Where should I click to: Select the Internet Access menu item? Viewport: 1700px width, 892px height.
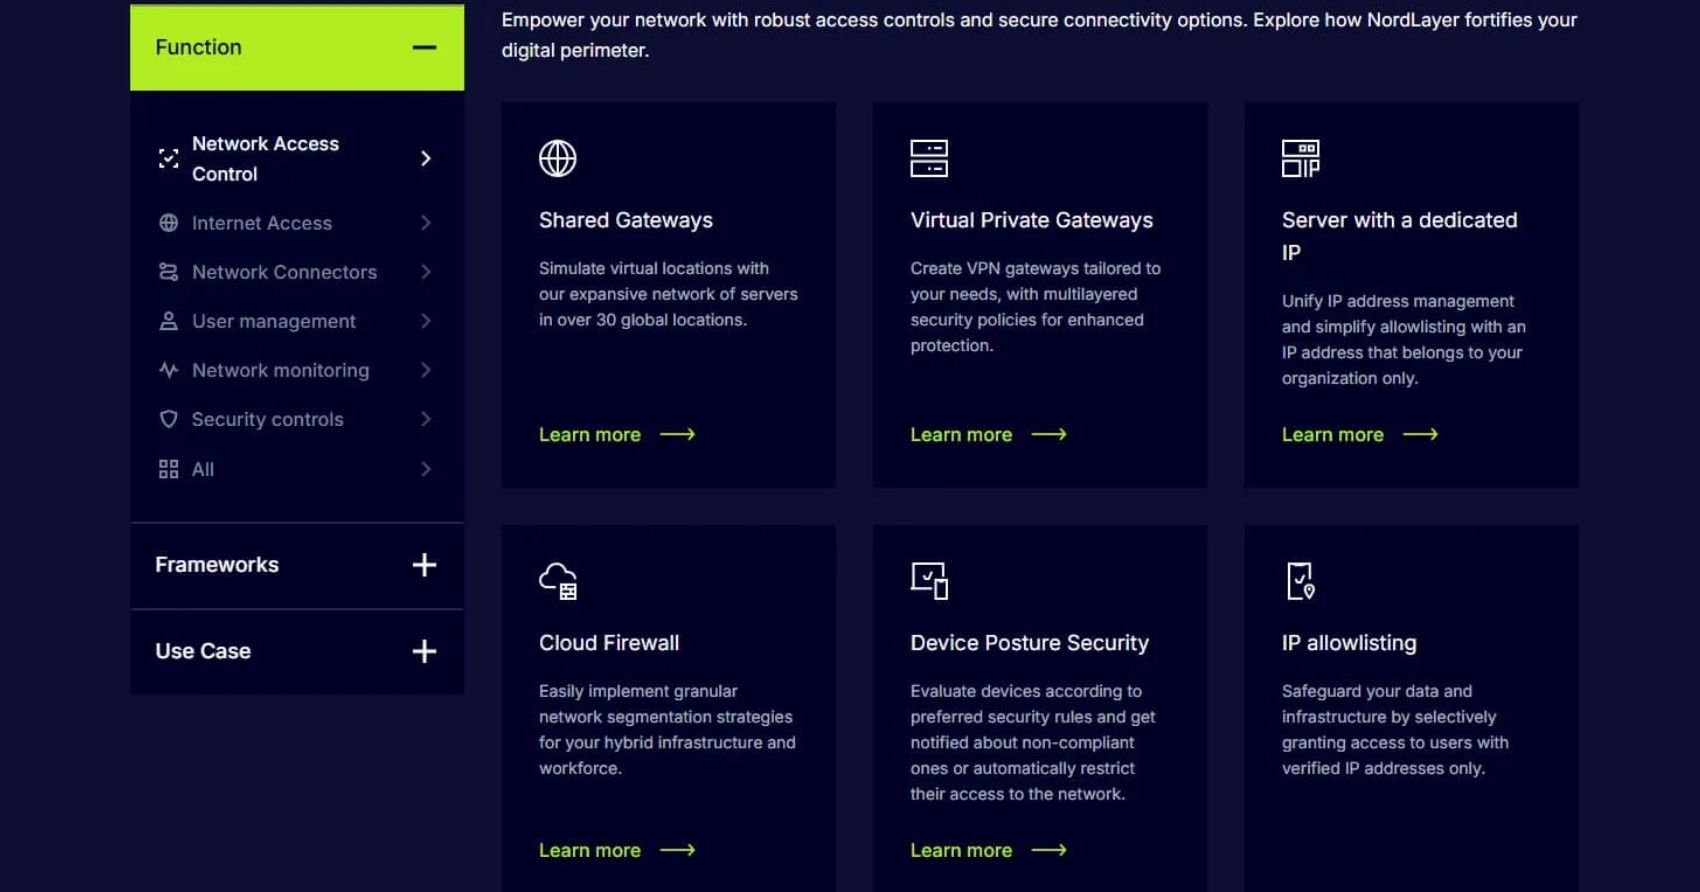coord(297,223)
